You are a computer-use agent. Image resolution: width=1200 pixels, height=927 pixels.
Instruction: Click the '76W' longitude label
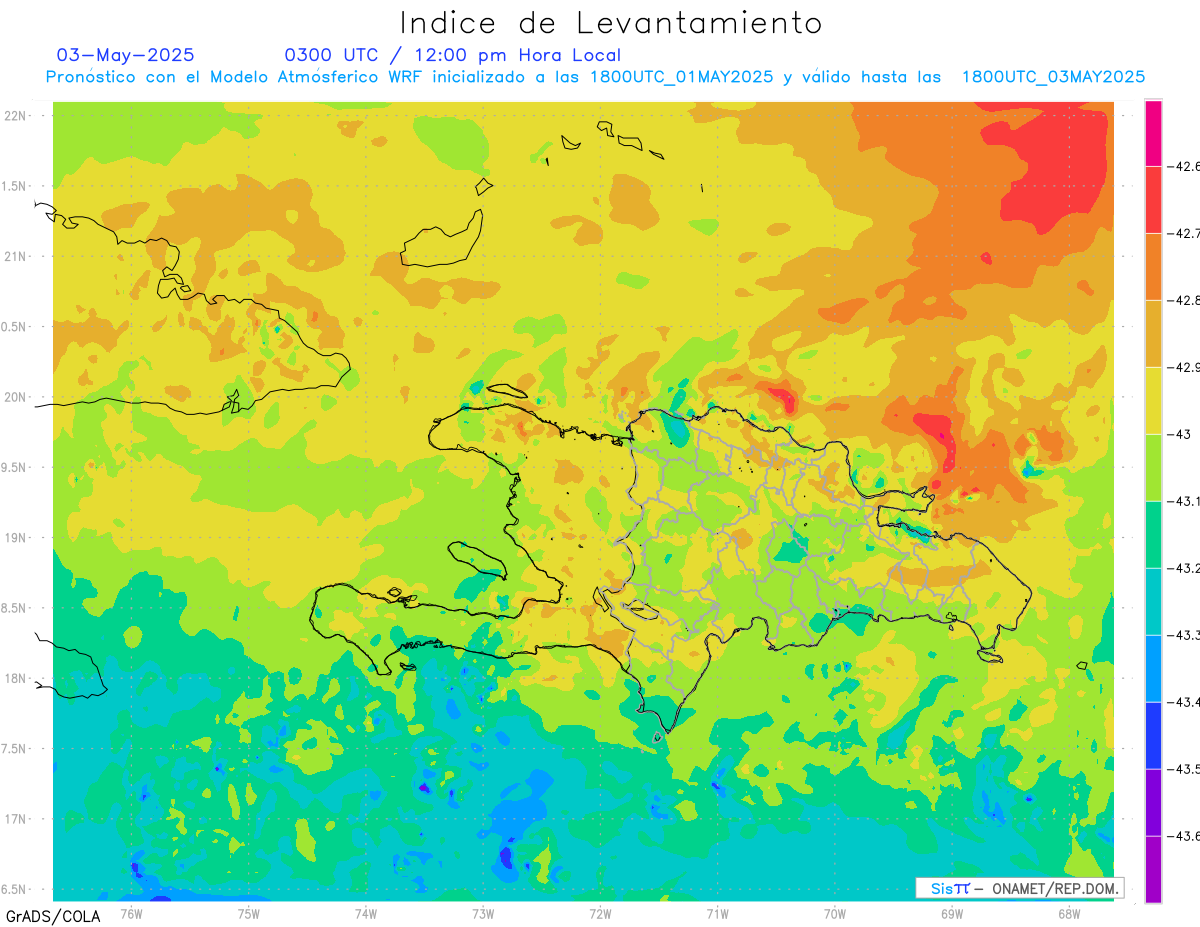click(131, 914)
